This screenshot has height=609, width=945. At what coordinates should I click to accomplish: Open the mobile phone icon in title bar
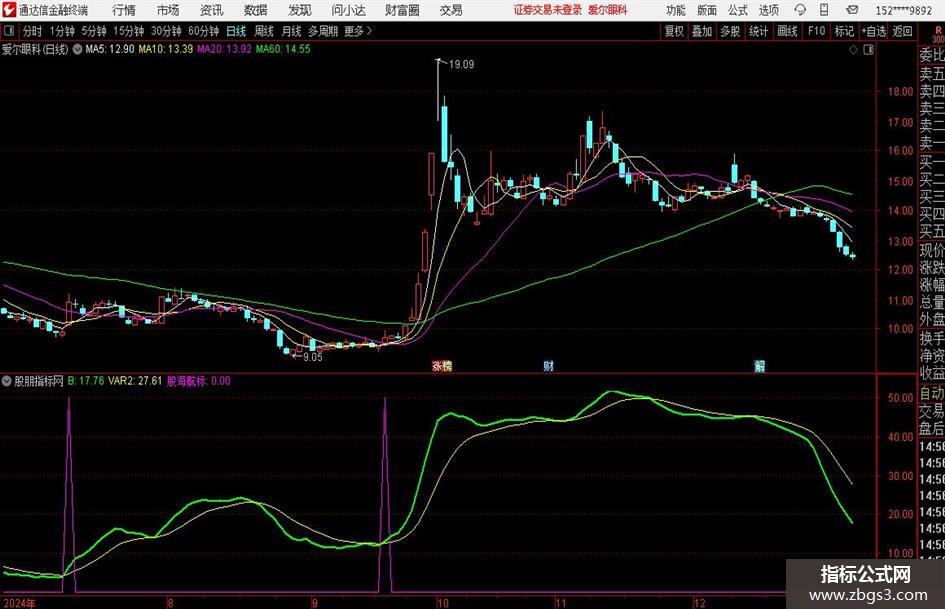point(824,10)
